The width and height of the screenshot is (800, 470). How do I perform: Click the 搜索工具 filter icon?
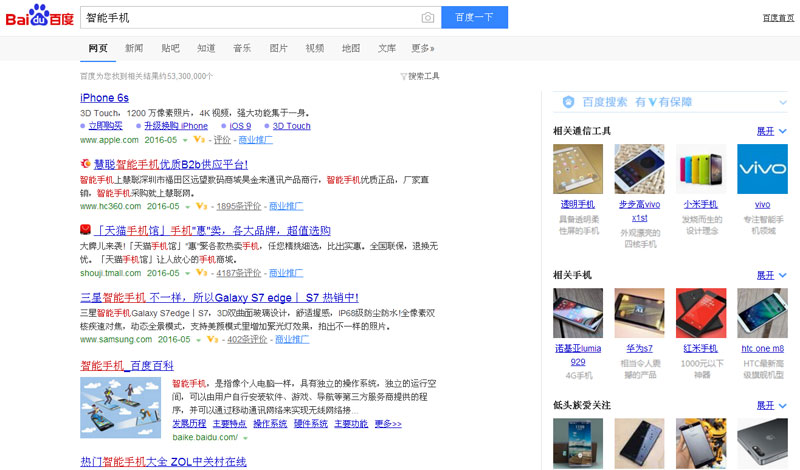403,76
